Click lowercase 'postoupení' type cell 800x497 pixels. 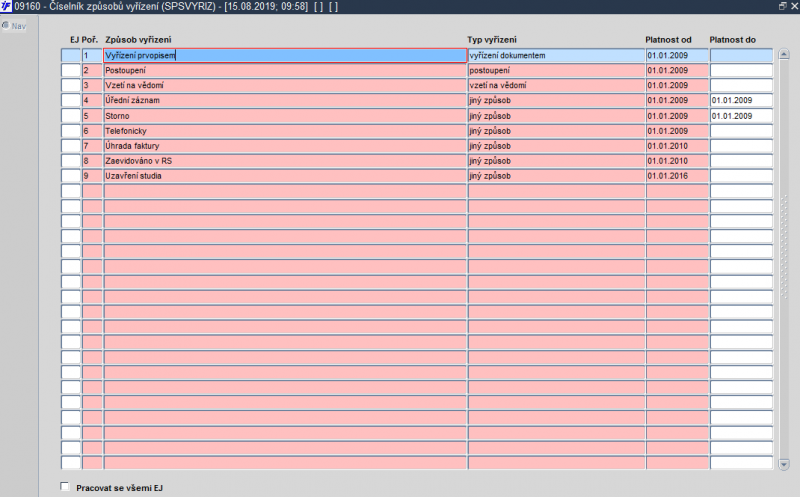[x=557, y=70]
